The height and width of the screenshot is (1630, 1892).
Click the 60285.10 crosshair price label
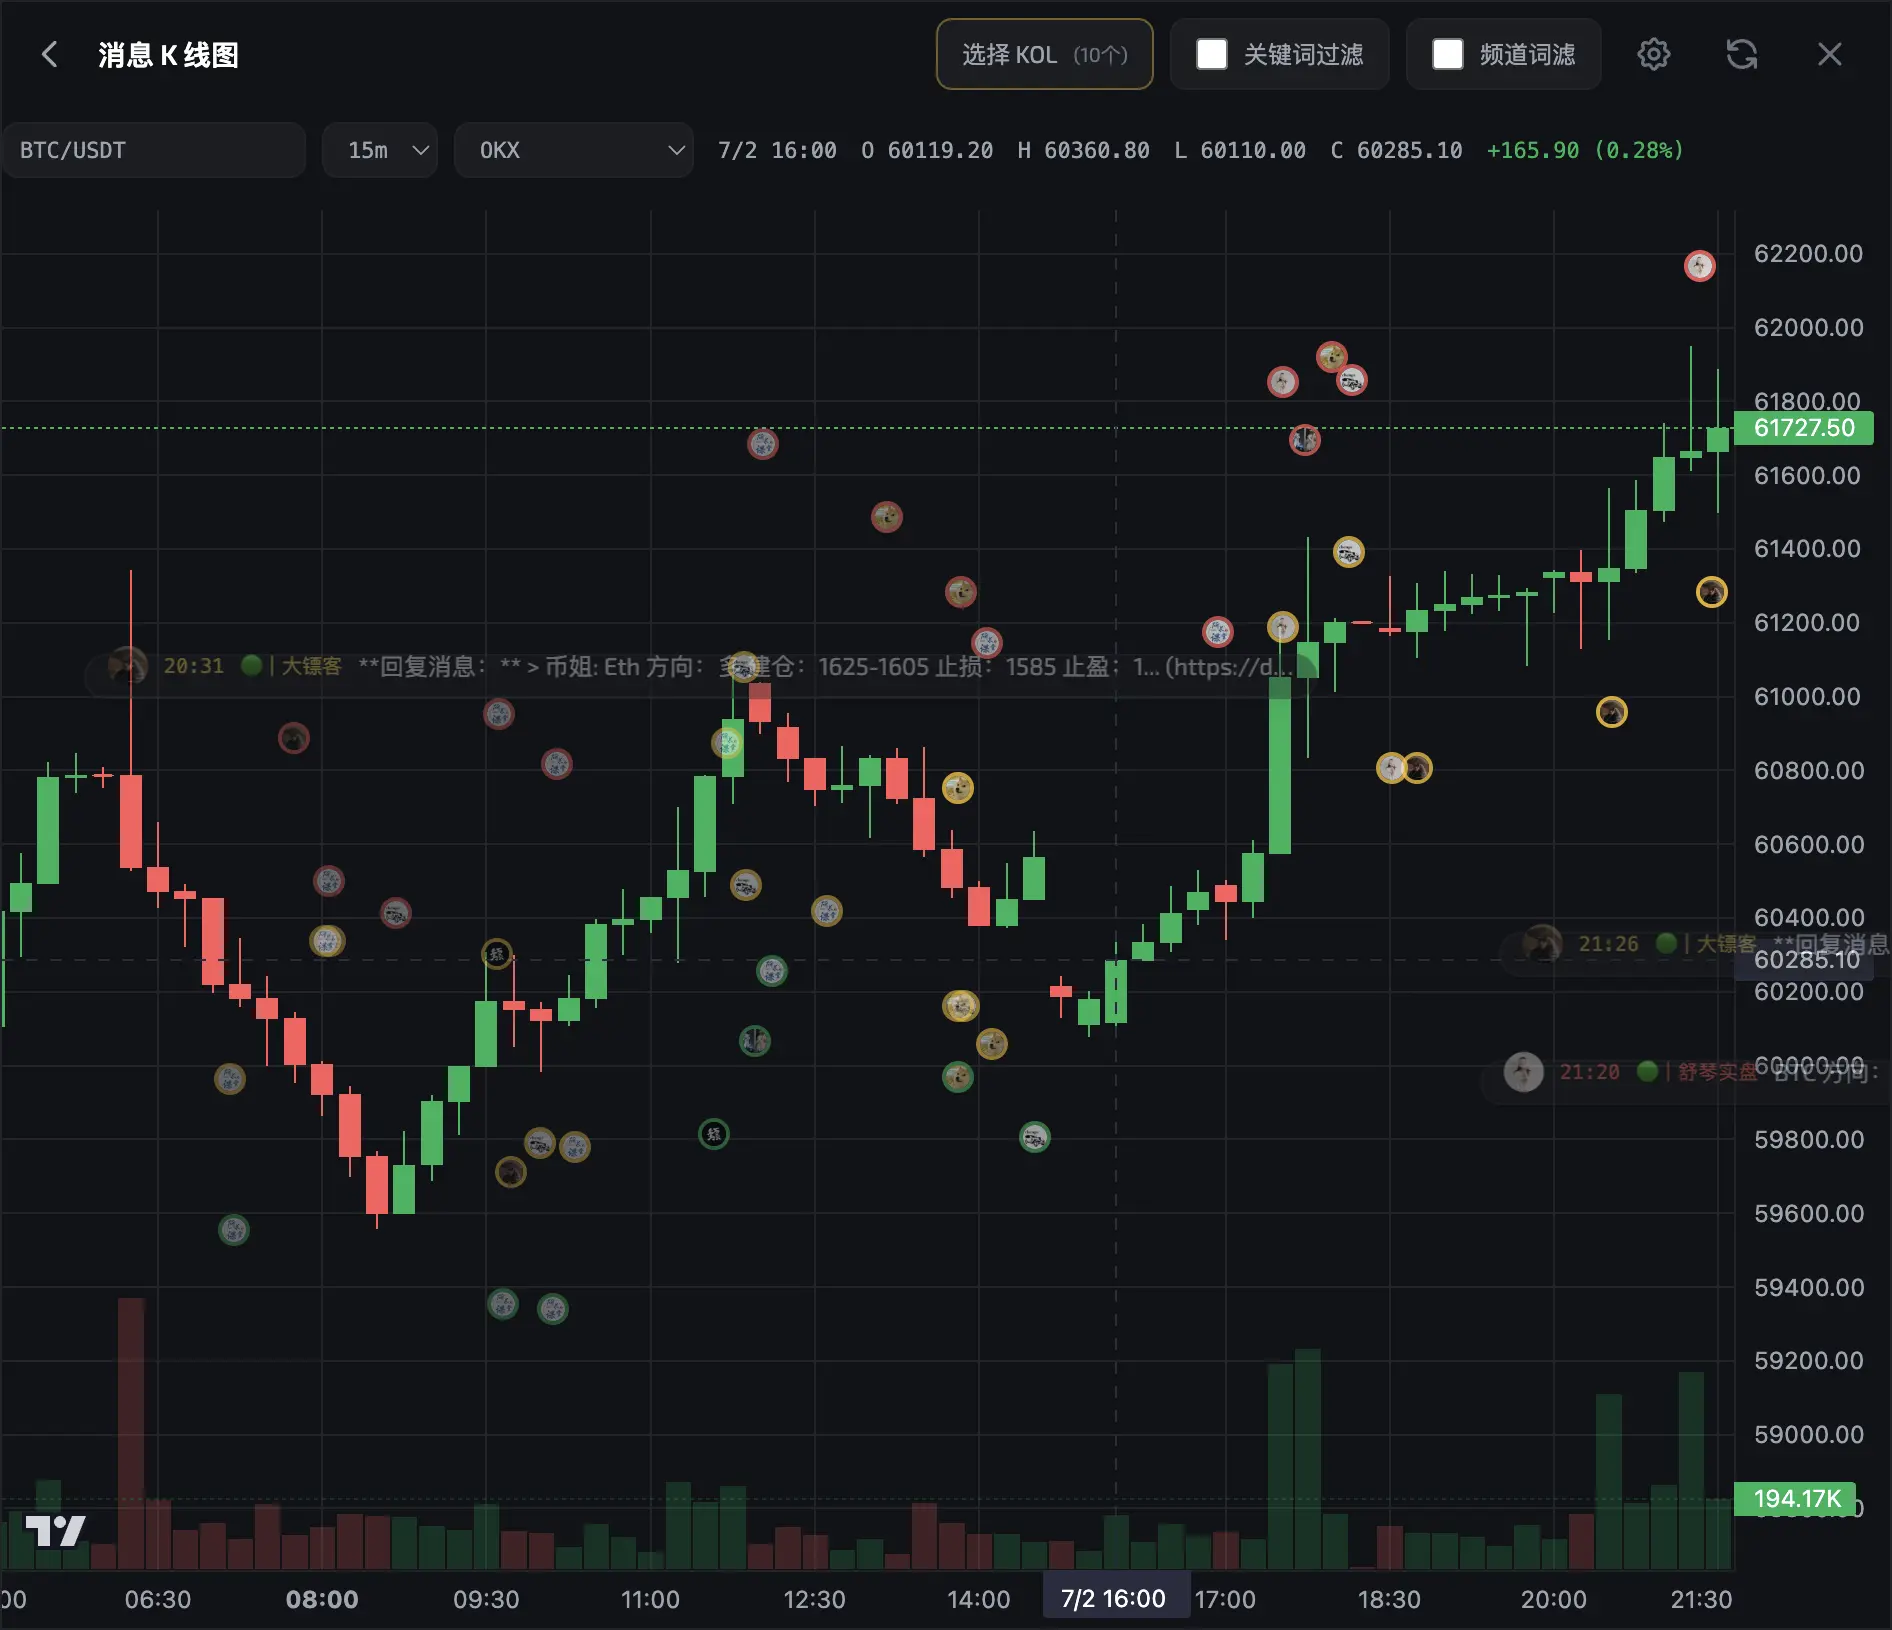[x=1806, y=960]
